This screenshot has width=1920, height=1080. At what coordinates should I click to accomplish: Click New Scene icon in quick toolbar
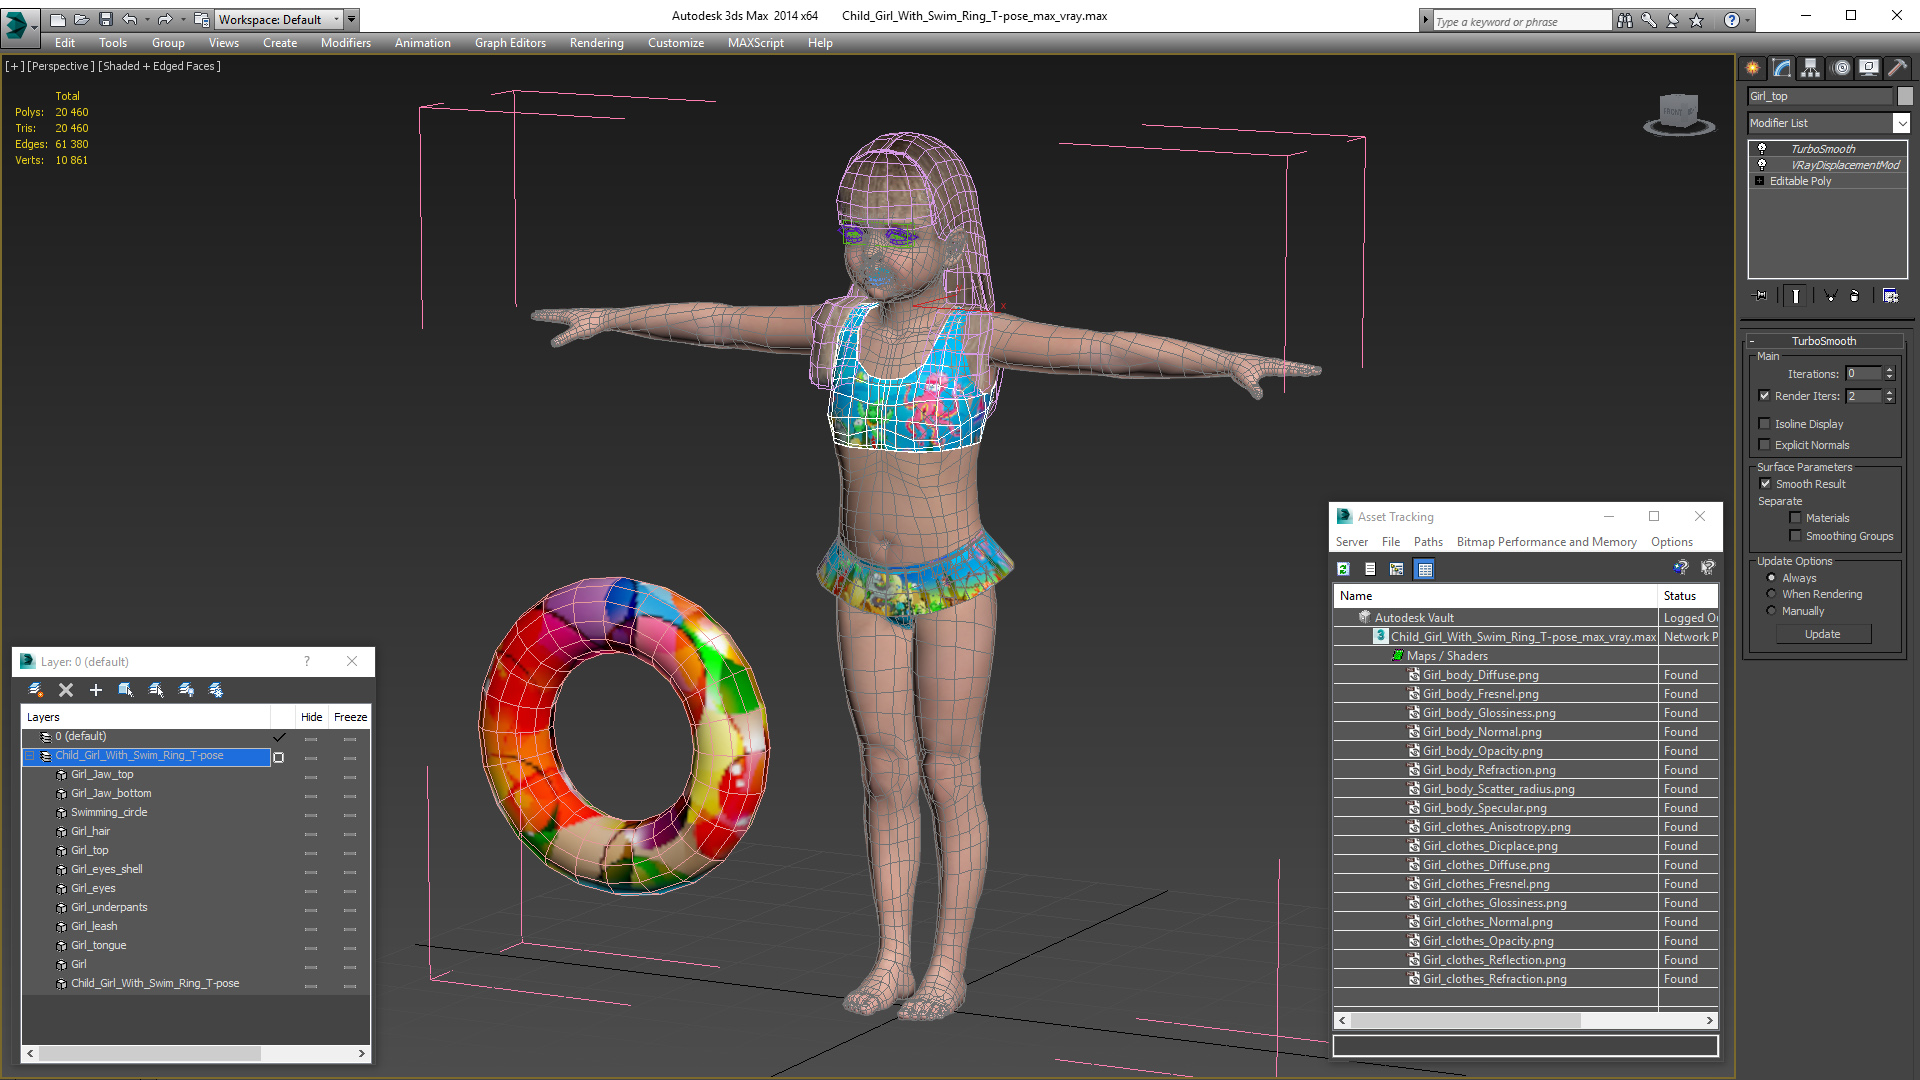coord(57,19)
